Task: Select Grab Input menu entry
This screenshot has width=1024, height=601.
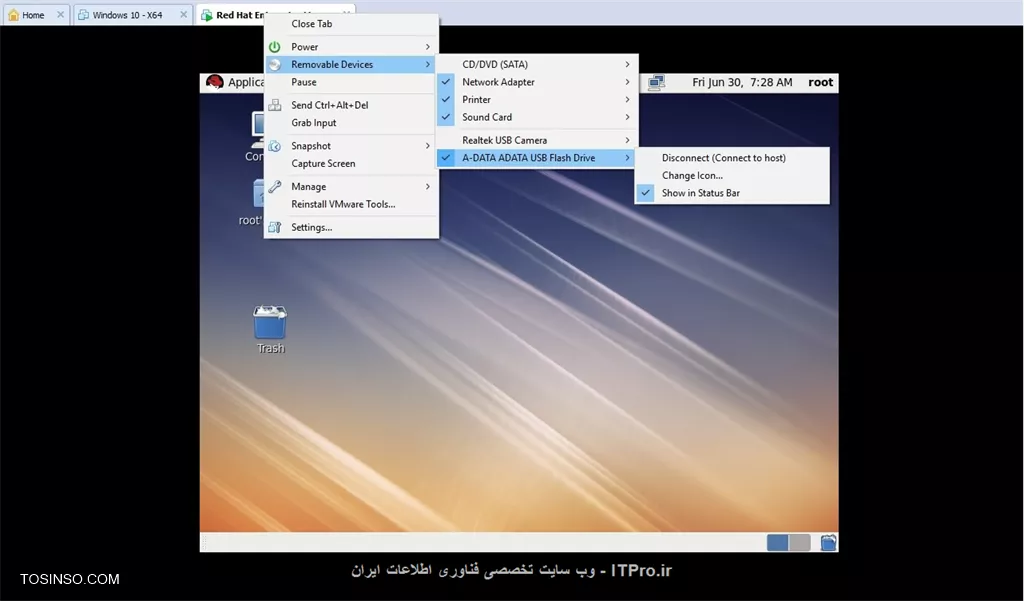Action: pyautogui.click(x=351, y=123)
